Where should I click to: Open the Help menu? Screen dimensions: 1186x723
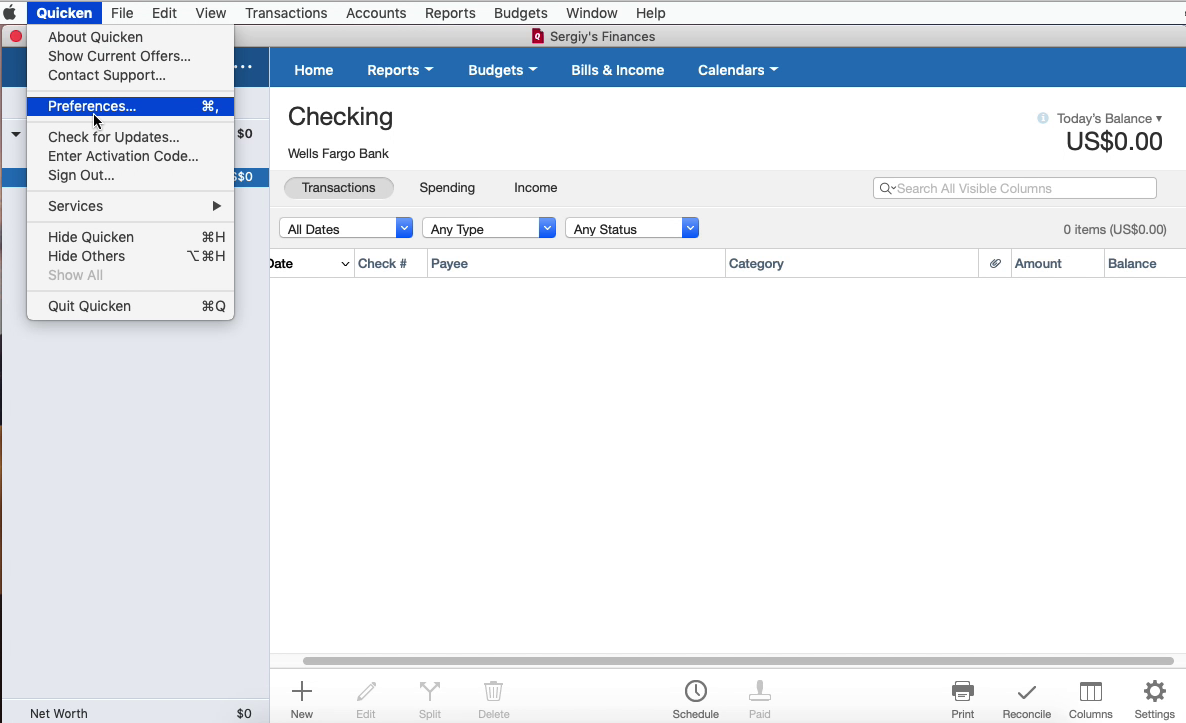click(650, 13)
